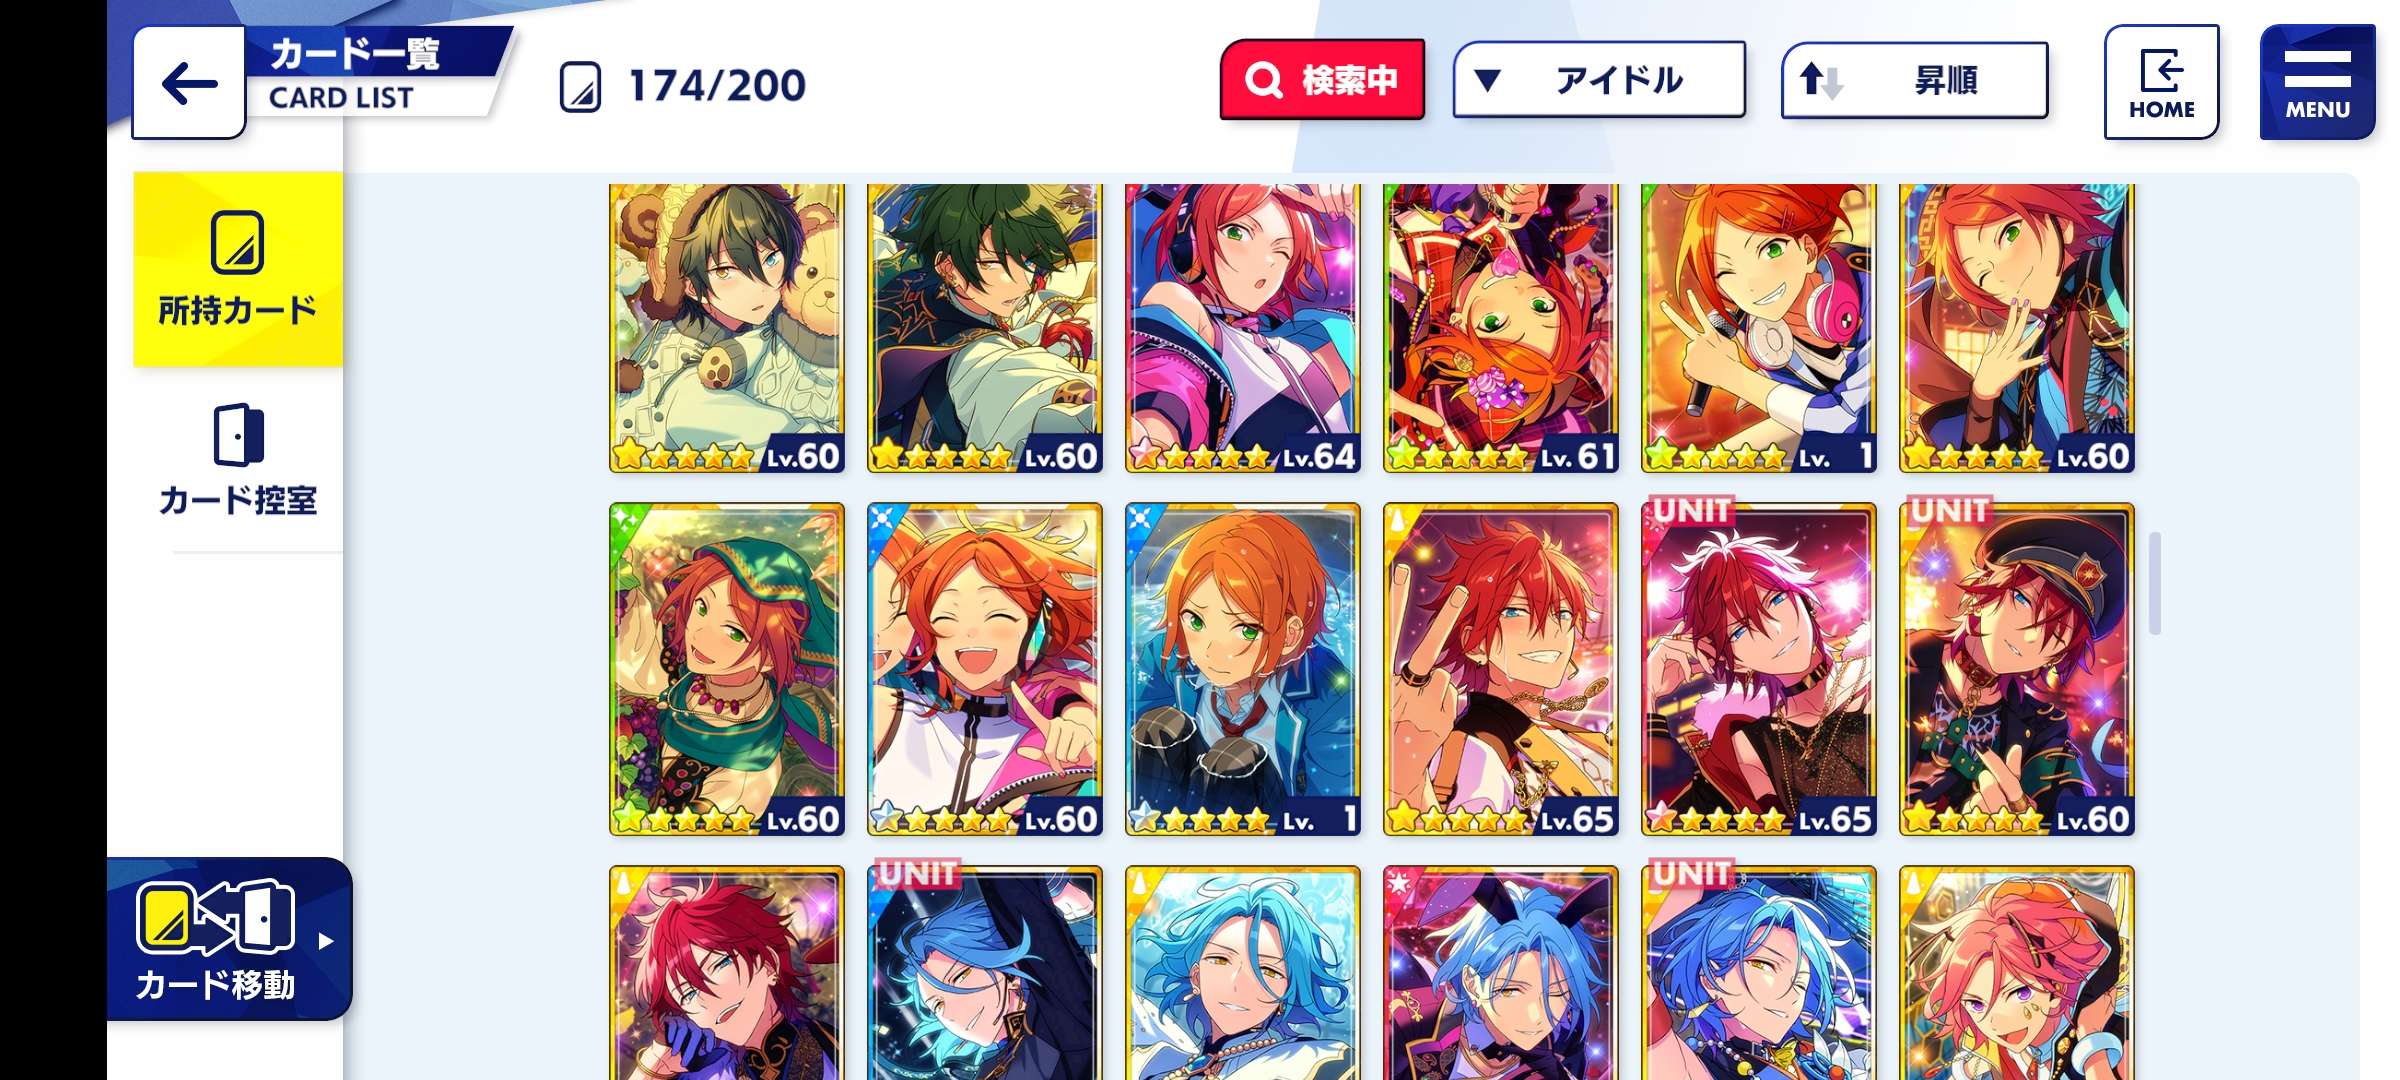Select the 所持カード card icon tab
The width and height of the screenshot is (2400, 1080).
coord(238,269)
